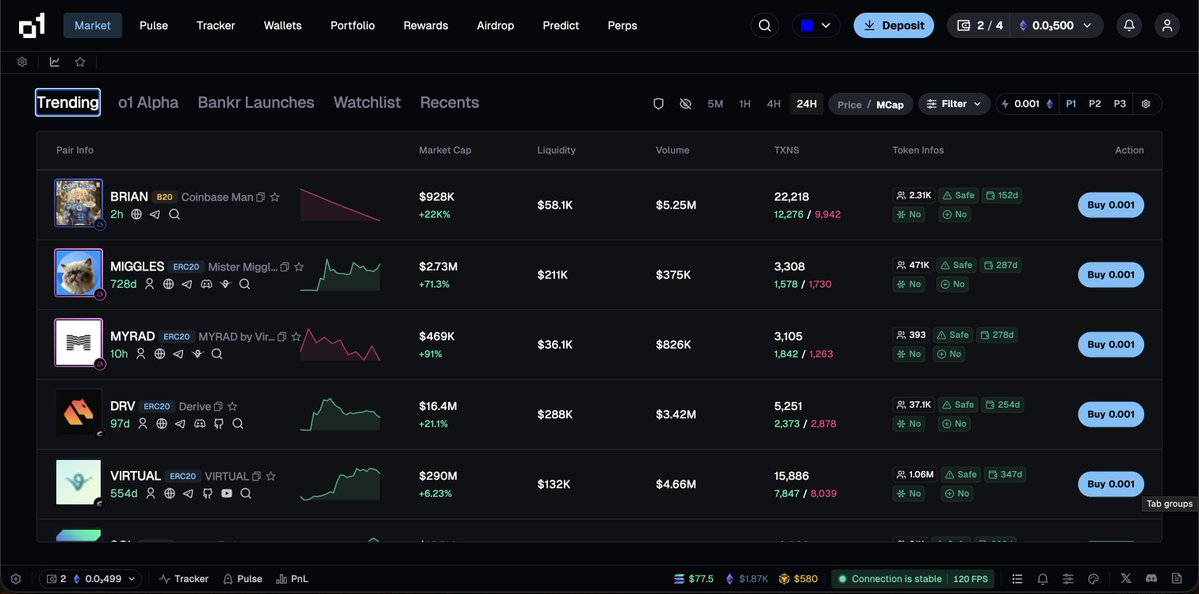Open the user profile icon
The width and height of the screenshot is (1199, 594).
[1167, 25]
